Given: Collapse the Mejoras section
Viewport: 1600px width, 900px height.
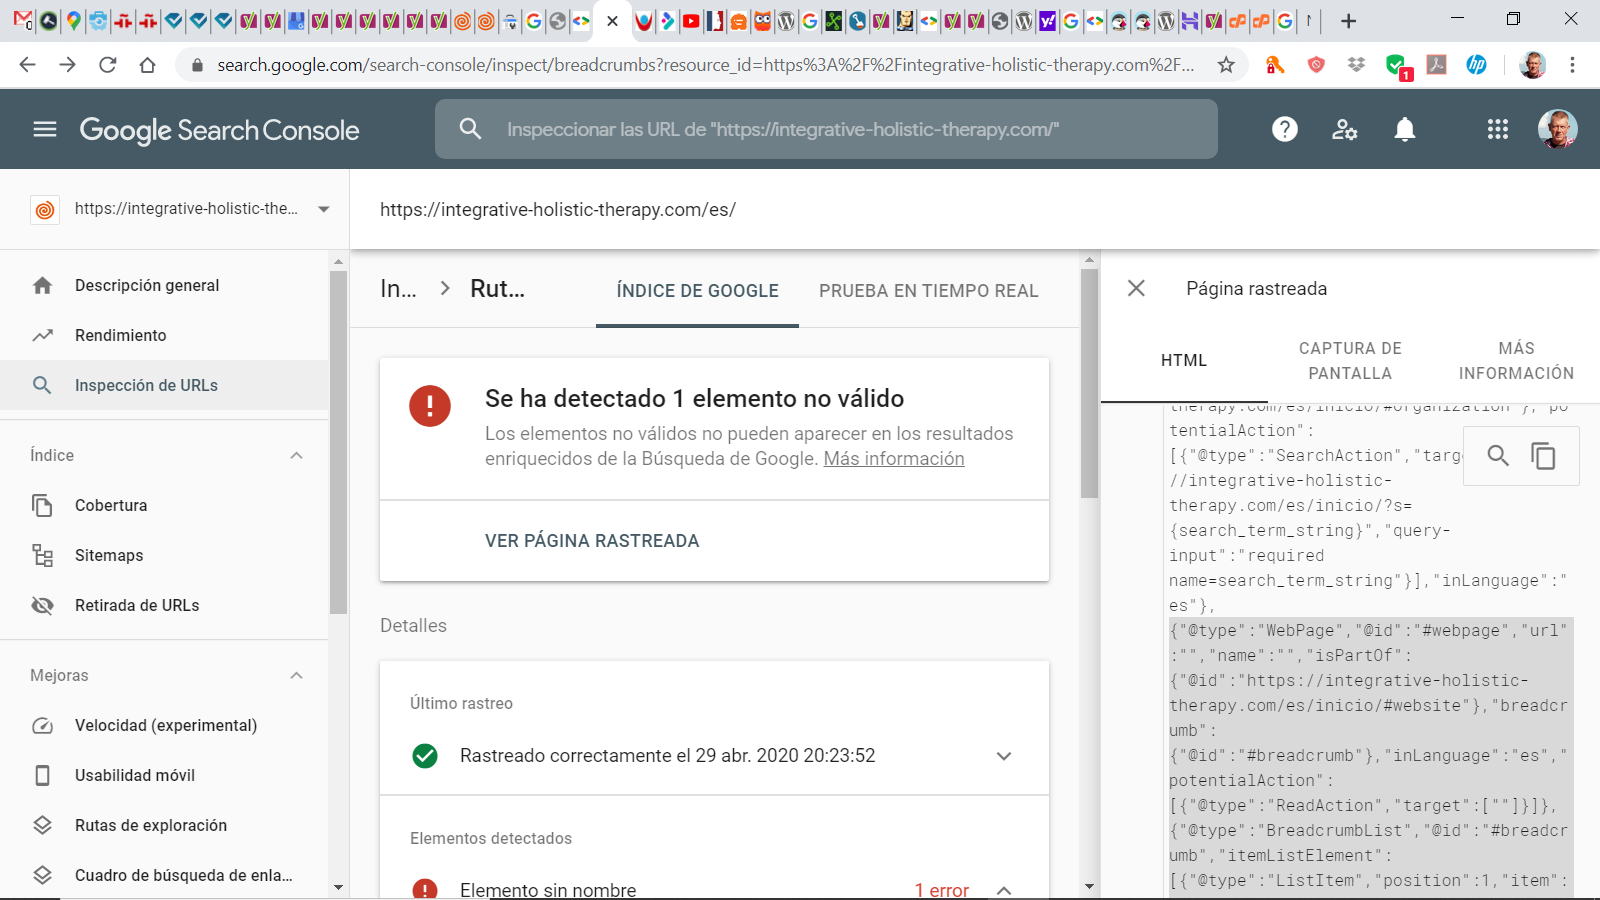Looking at the screenshot, I should [x=296, y=675].
